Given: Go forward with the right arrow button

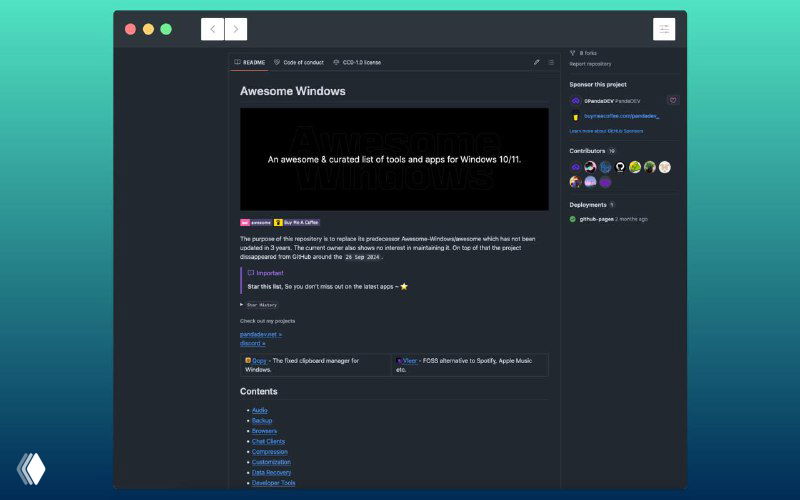Looking at the screenshot, I should (236, 29).
